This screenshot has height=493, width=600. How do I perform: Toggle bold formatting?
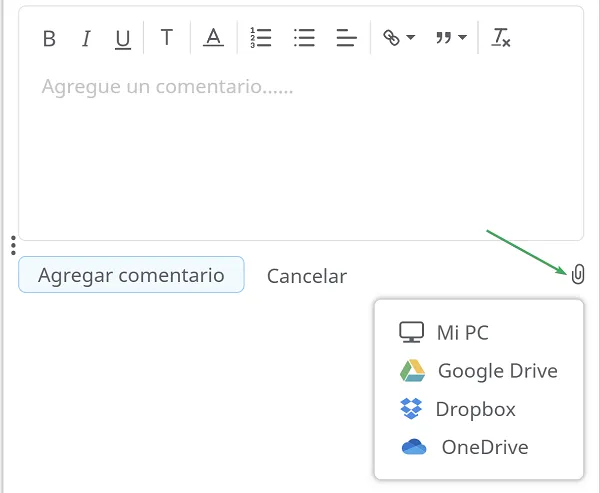click(x=49, y=38)
